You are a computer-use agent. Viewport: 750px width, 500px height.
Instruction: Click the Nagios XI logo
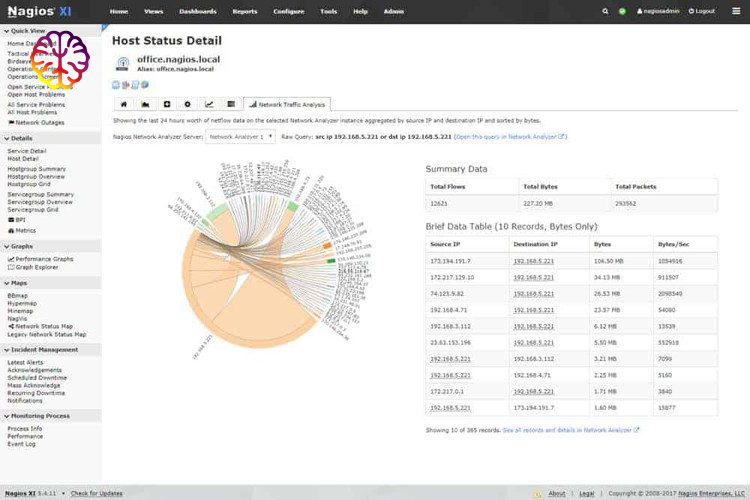(x=39, y=11)
